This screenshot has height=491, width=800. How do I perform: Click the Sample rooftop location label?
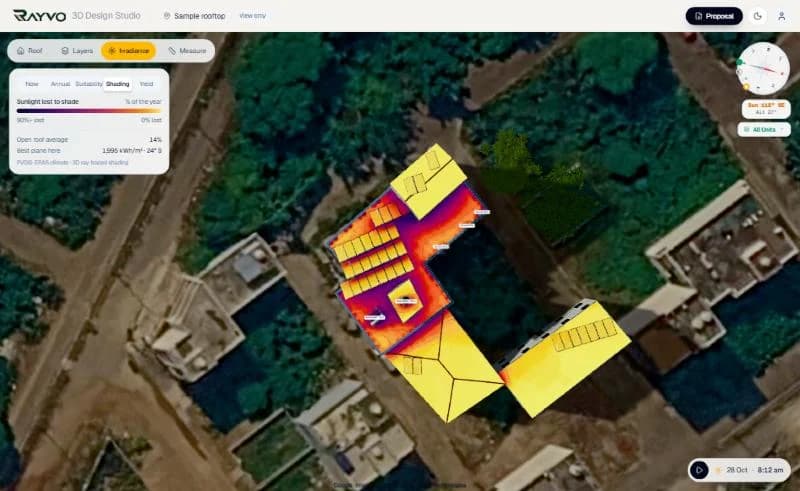[199, 16]
